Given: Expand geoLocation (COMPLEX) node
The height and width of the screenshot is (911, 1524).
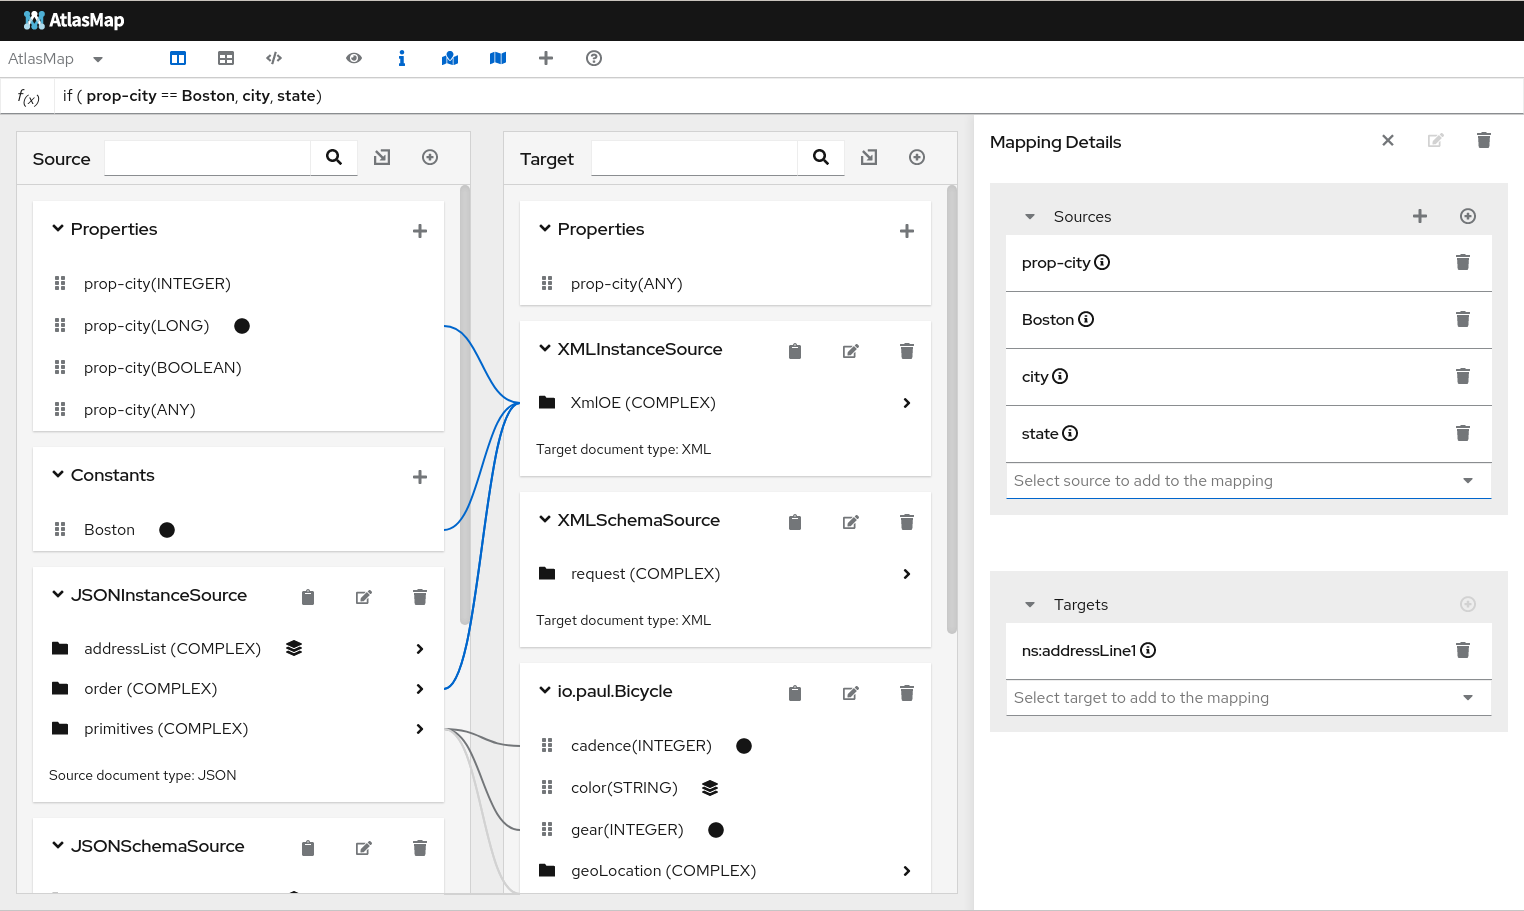Looking at the screenshot, I should 907,871.
